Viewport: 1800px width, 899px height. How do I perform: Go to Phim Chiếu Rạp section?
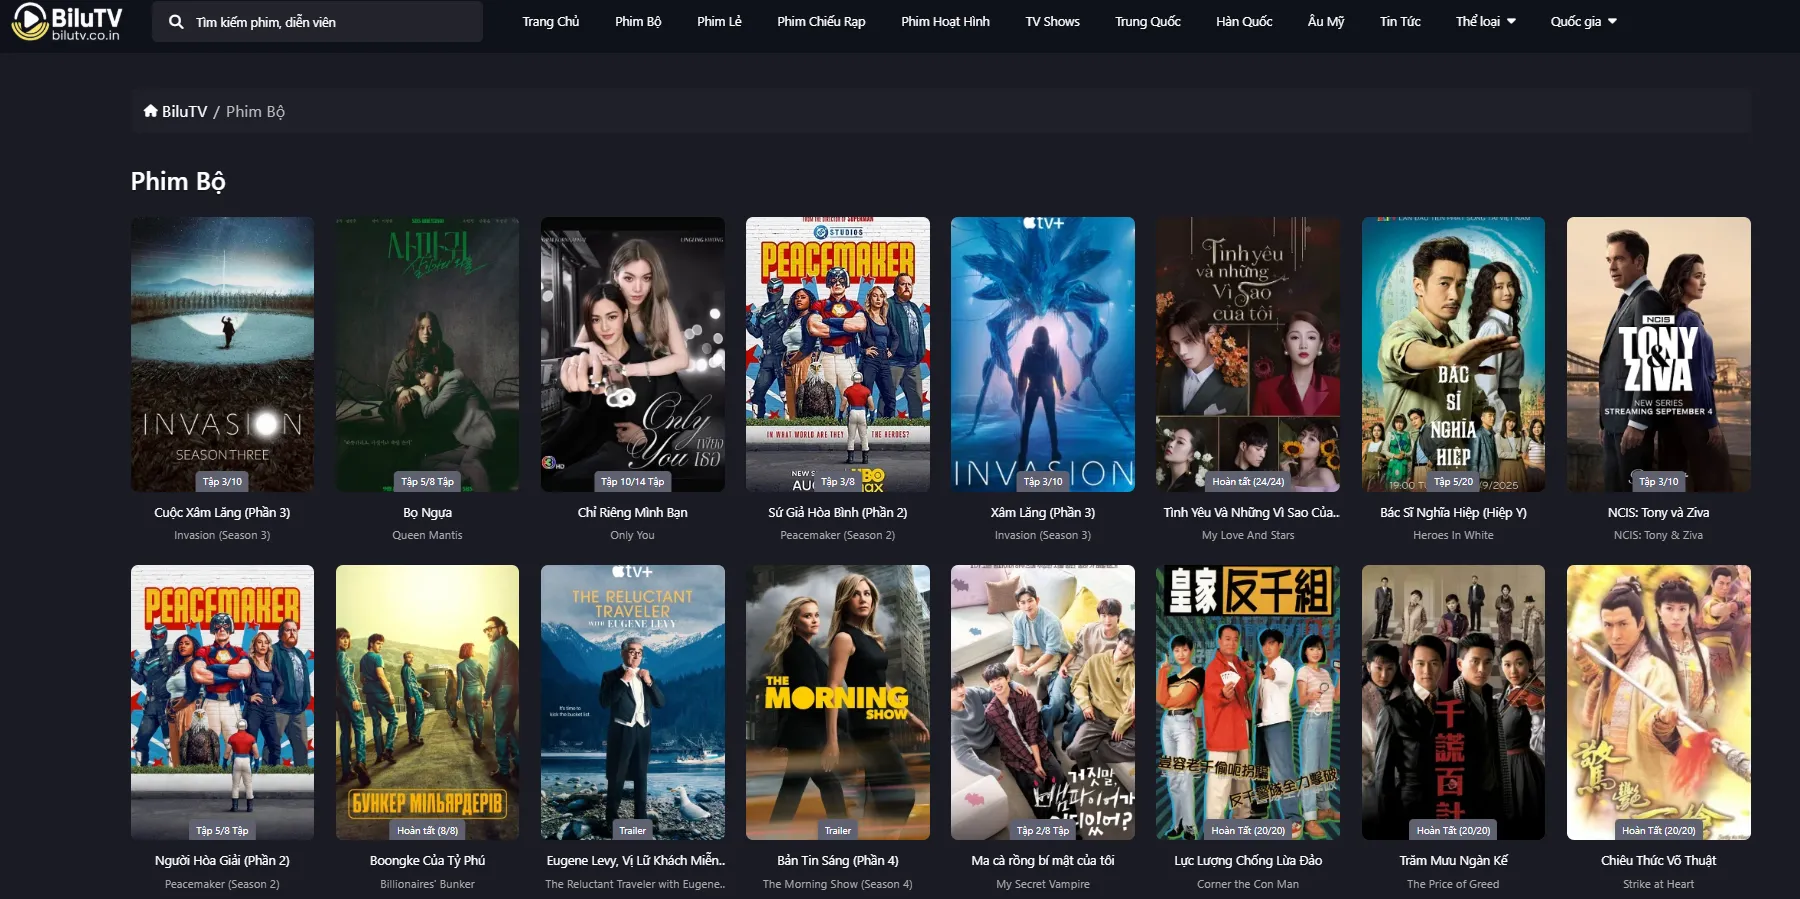pyautogui.click(x=821, y=21)
